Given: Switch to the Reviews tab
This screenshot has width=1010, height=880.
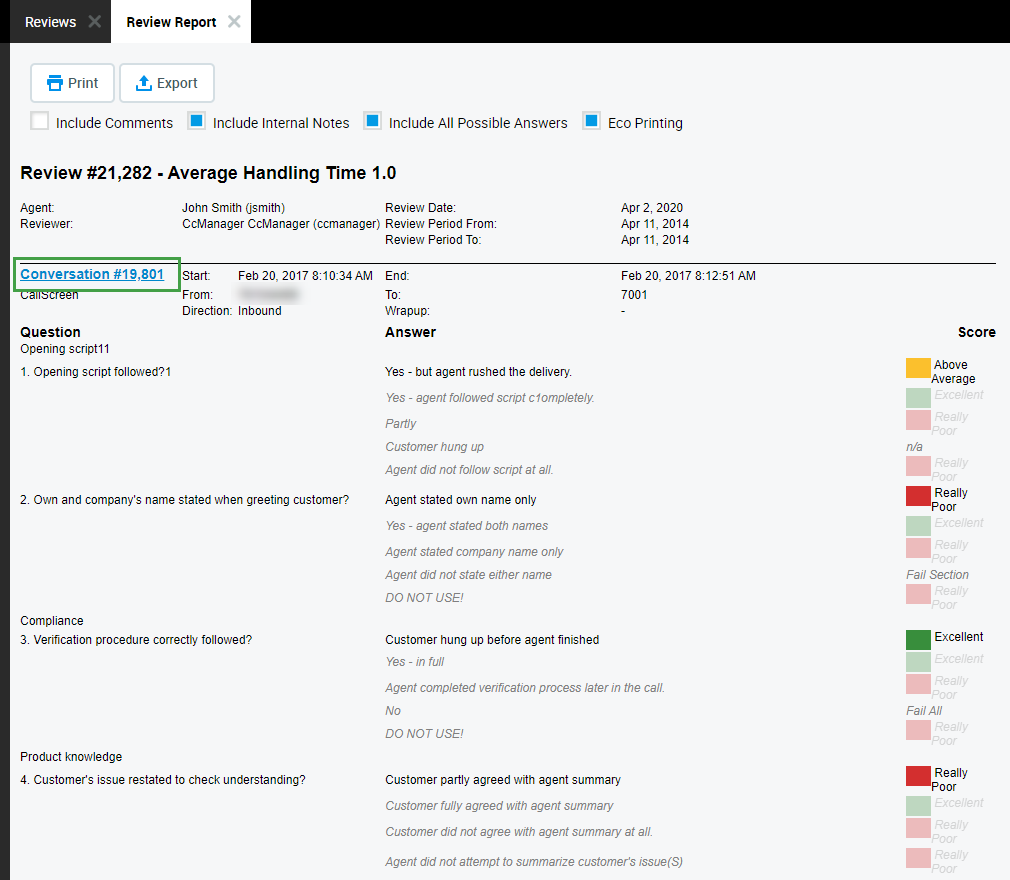Looking at the screenshot, I should [x=50, y=22].
